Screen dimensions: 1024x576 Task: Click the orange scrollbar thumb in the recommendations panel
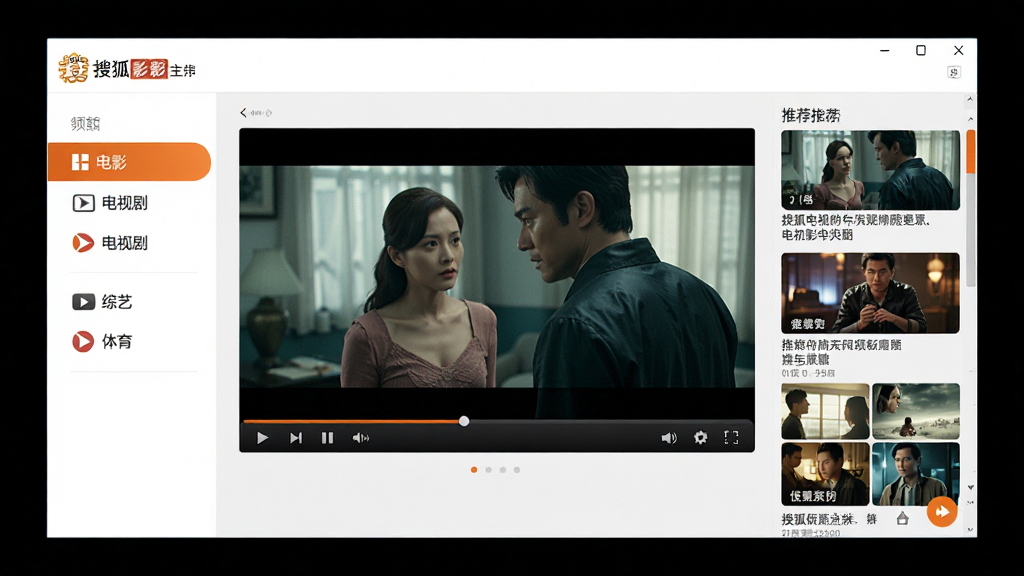click(970, 152)
